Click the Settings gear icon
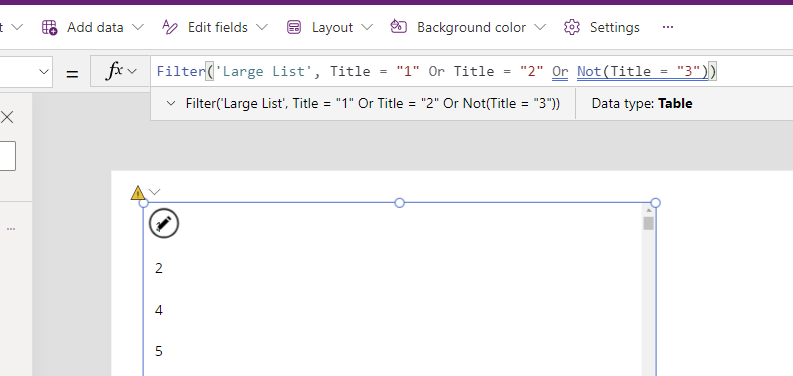Viewport: 793px width, 376px height. click(x=571, y=27)
